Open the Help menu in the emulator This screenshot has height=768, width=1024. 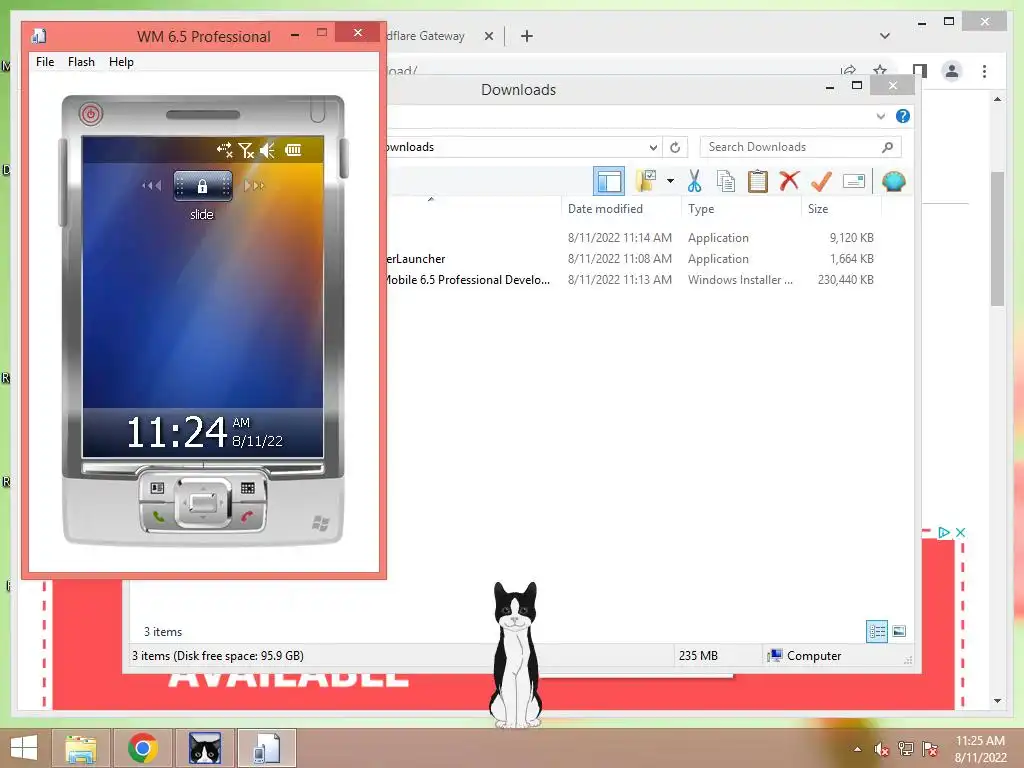[x=121, y=62]
